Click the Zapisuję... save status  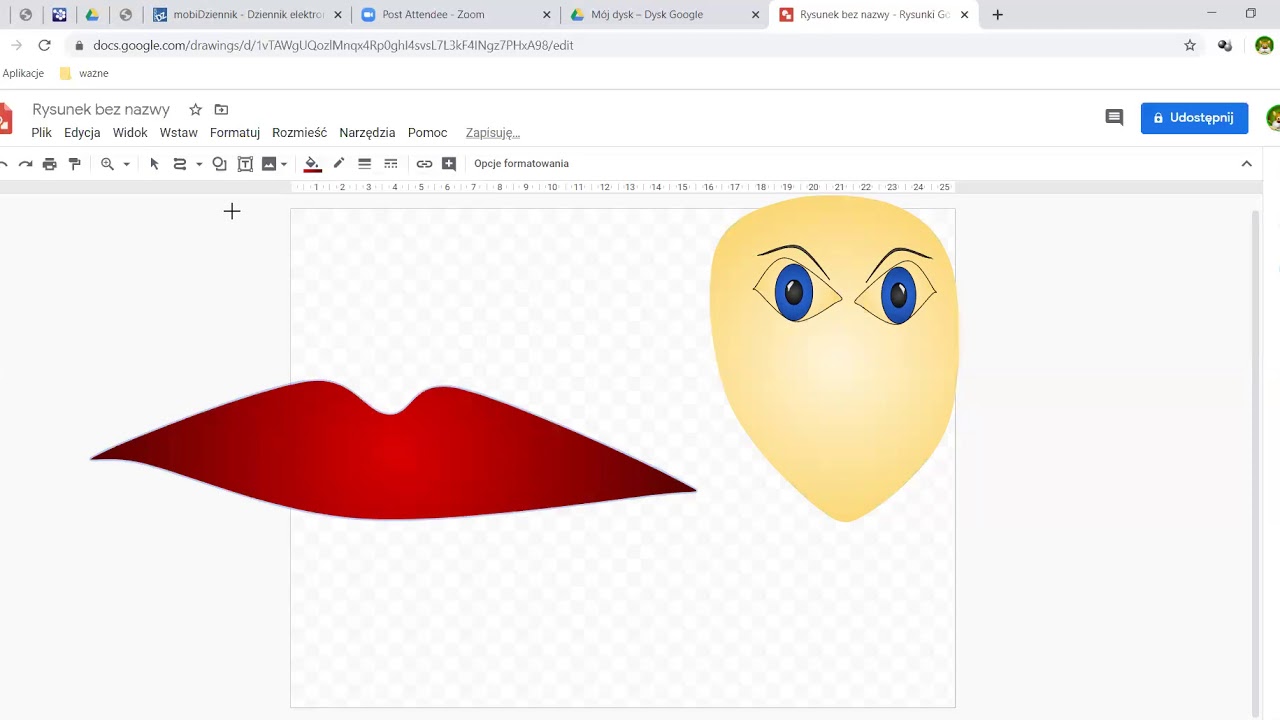coord(492,133)
